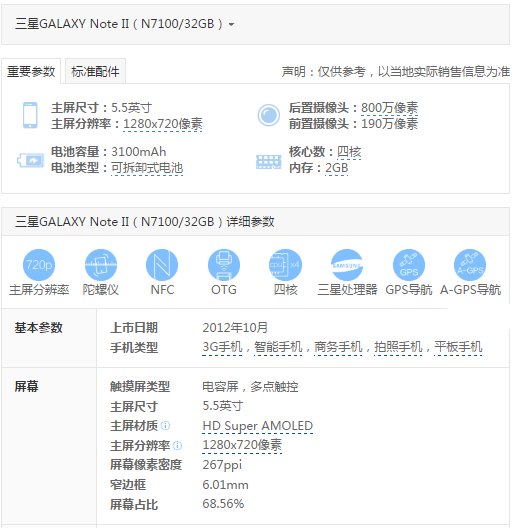Image resolution: width=512 pixels, height=528 pixels.
Task: Click the NFC feature icon
Action: tap(162, 265)
